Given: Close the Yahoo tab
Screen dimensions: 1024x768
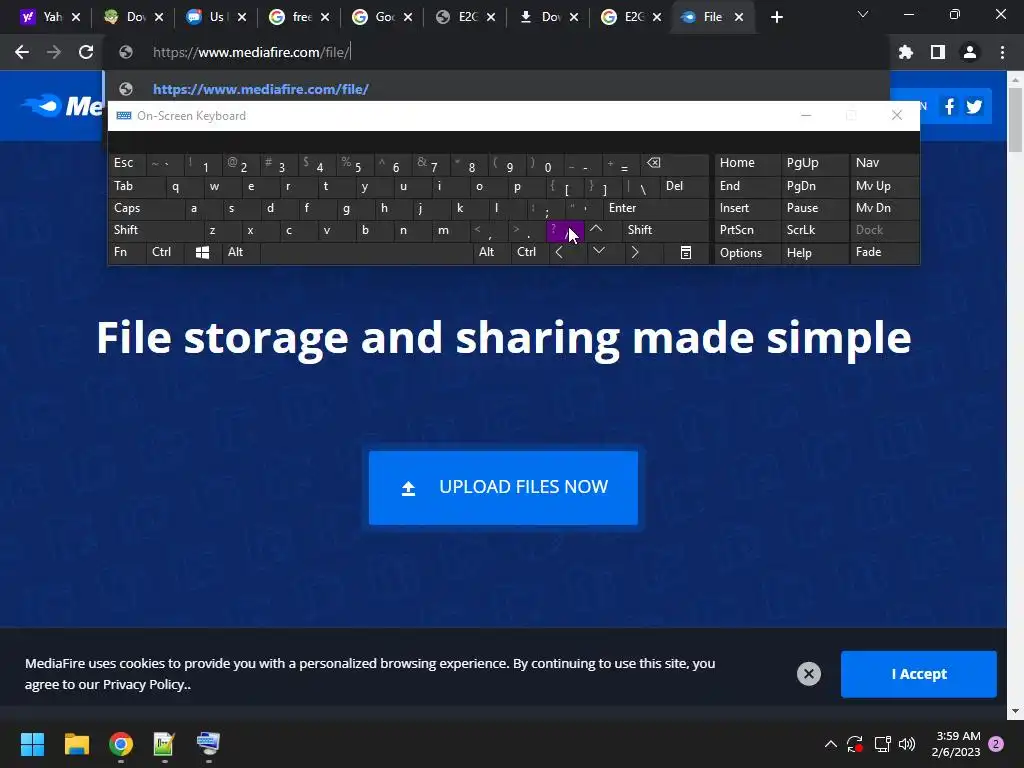Looking at the screenshot, I should [76, 18].
